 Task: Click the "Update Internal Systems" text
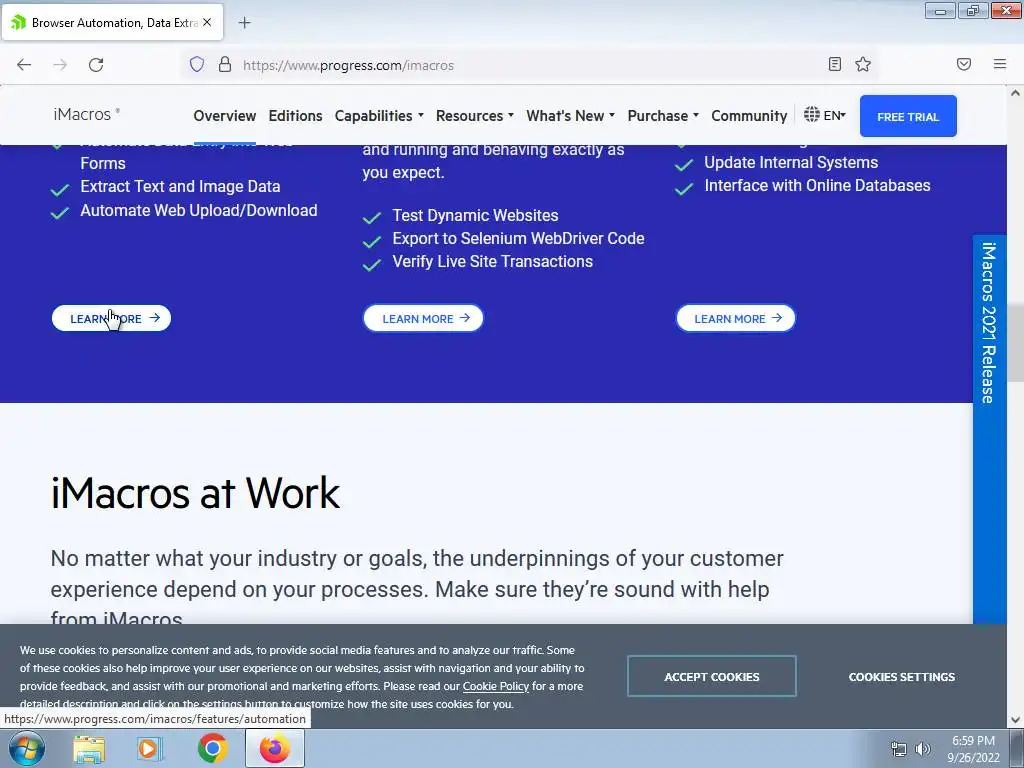point(791,162)
